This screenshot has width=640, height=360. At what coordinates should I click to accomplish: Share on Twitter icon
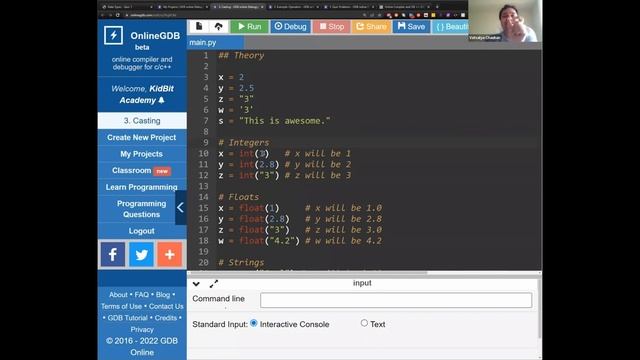click(x=141, y=254)
